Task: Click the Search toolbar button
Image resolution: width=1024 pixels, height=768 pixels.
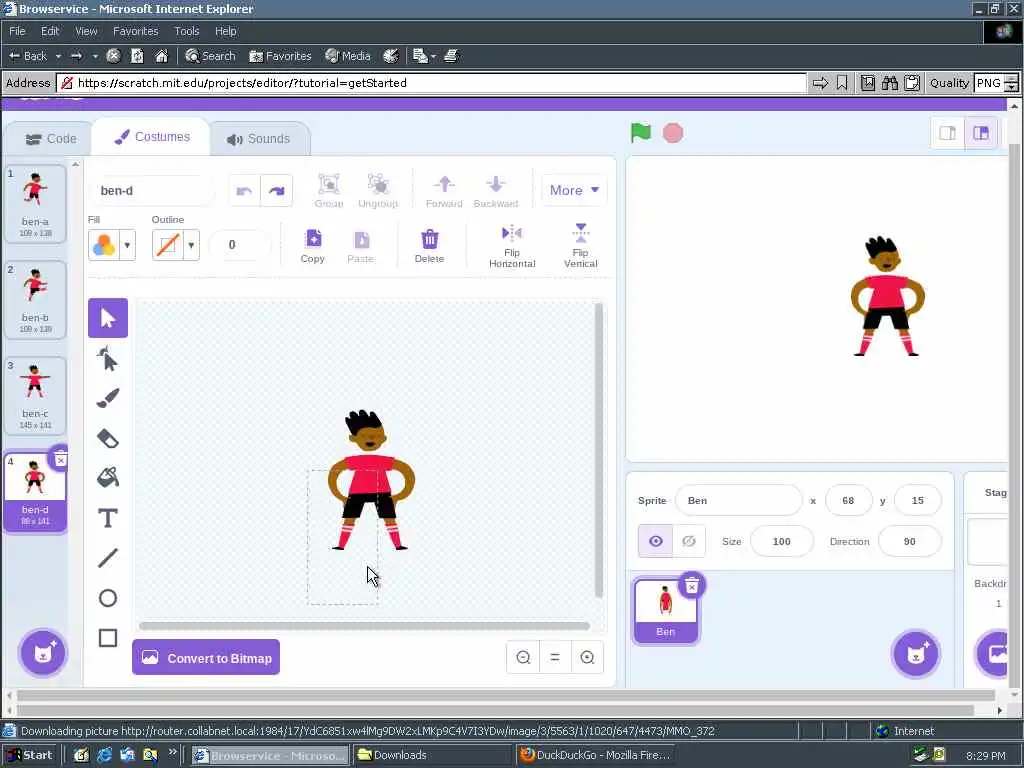Action: tap(210, 56)
